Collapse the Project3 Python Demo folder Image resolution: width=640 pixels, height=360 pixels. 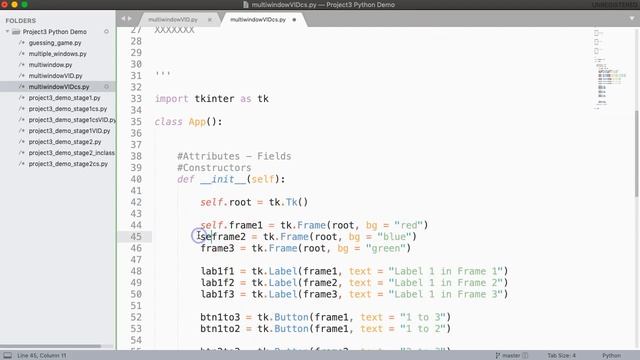pyautogui.click(x=7, y=31)
